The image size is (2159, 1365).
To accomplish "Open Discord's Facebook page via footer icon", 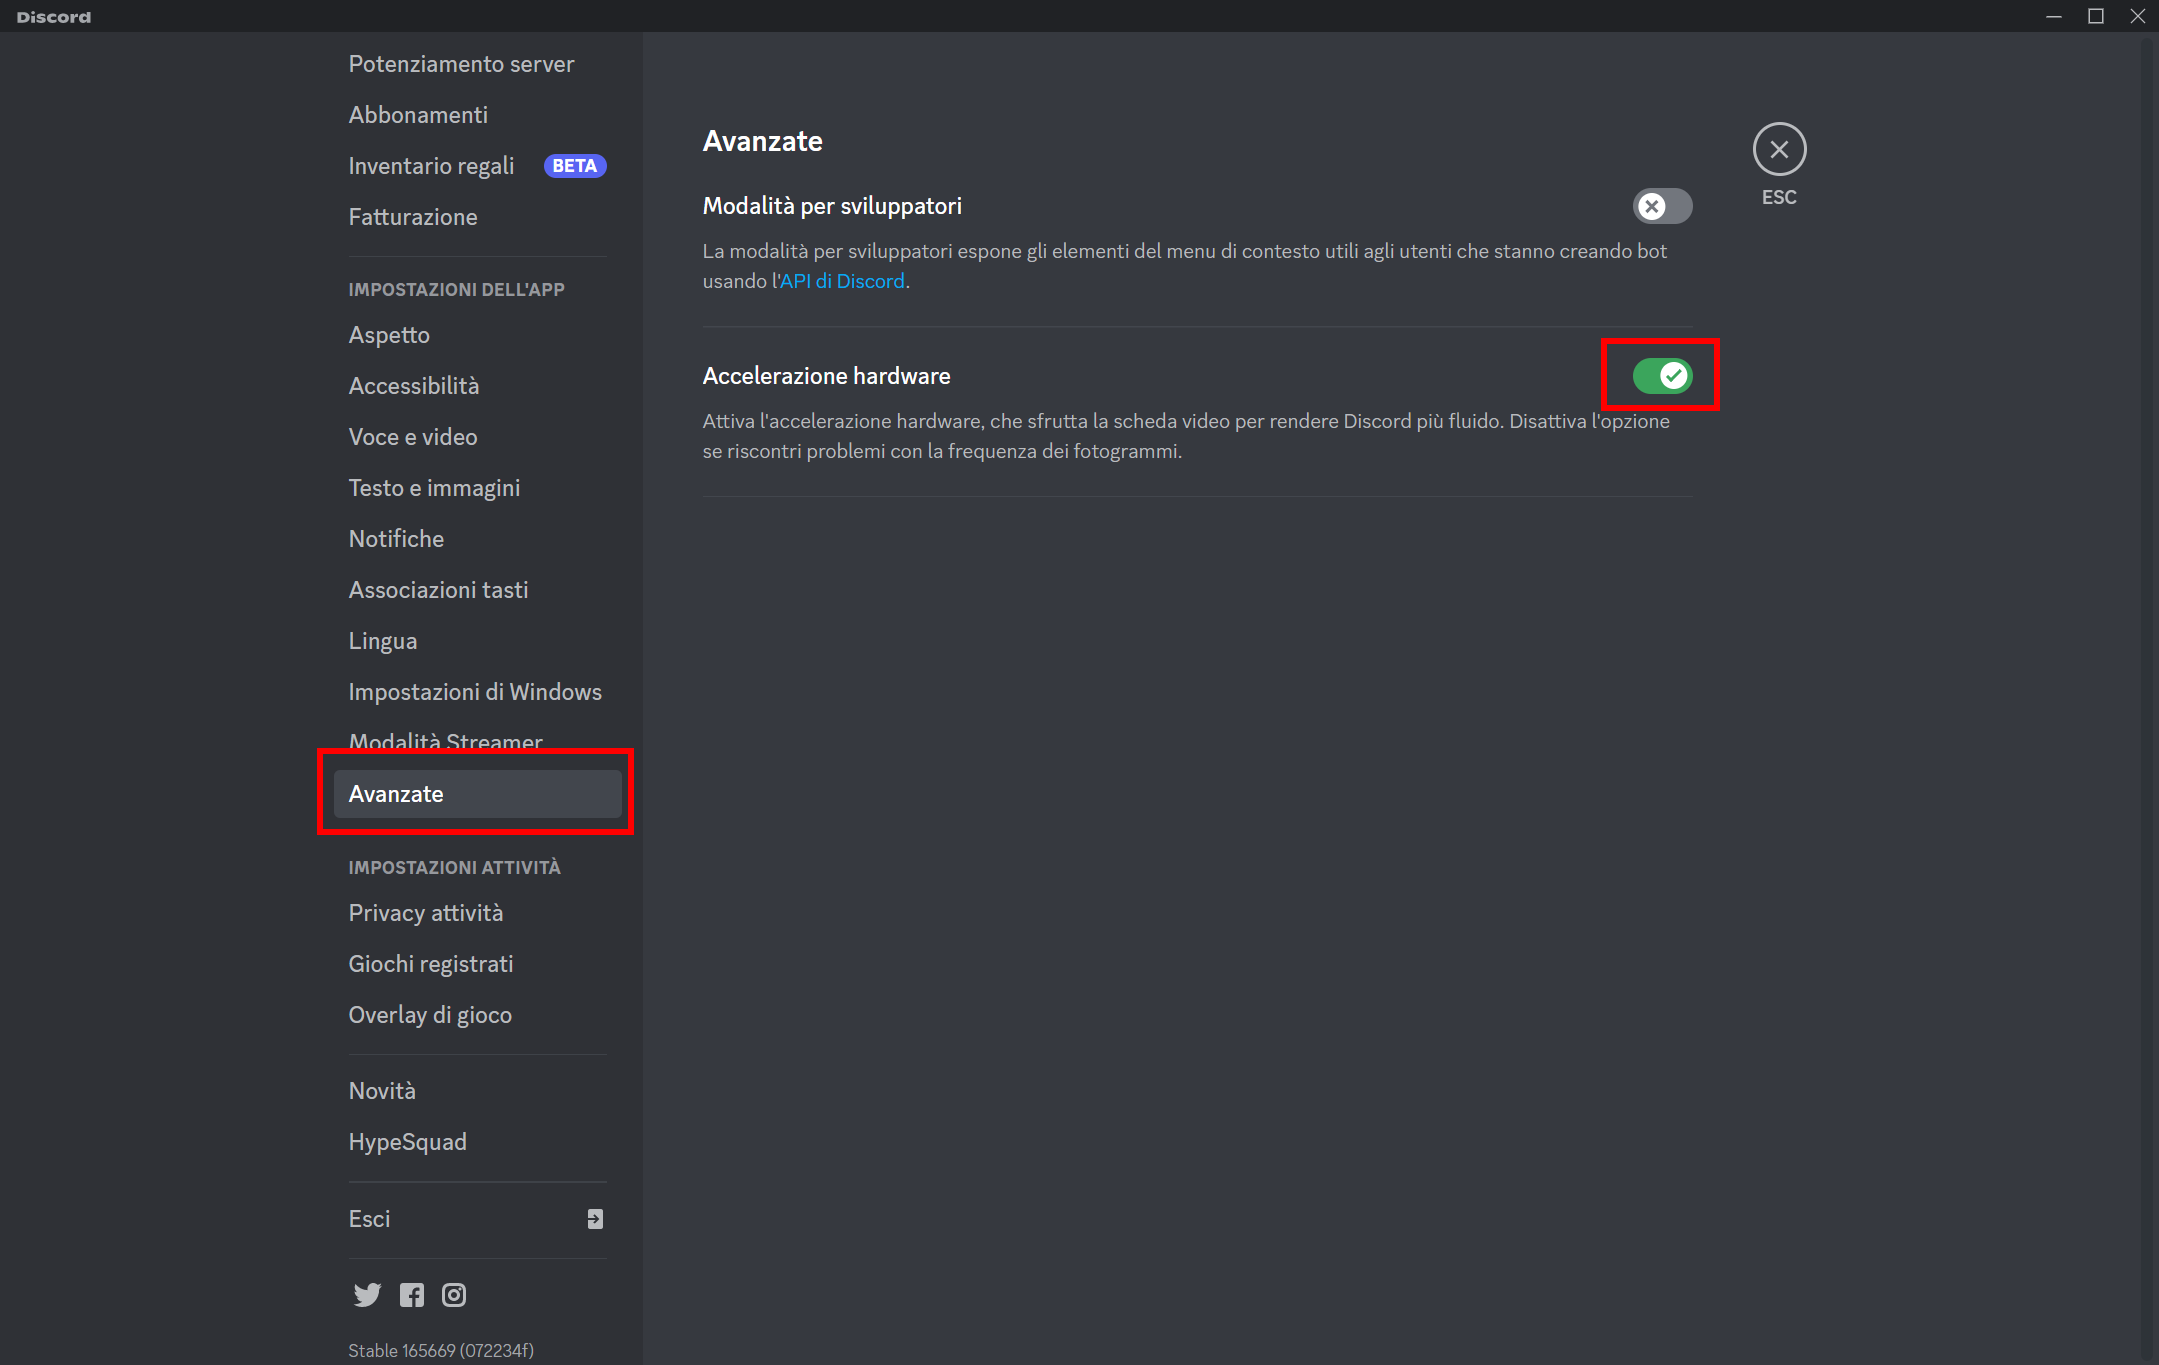I will coord(410,1294).
